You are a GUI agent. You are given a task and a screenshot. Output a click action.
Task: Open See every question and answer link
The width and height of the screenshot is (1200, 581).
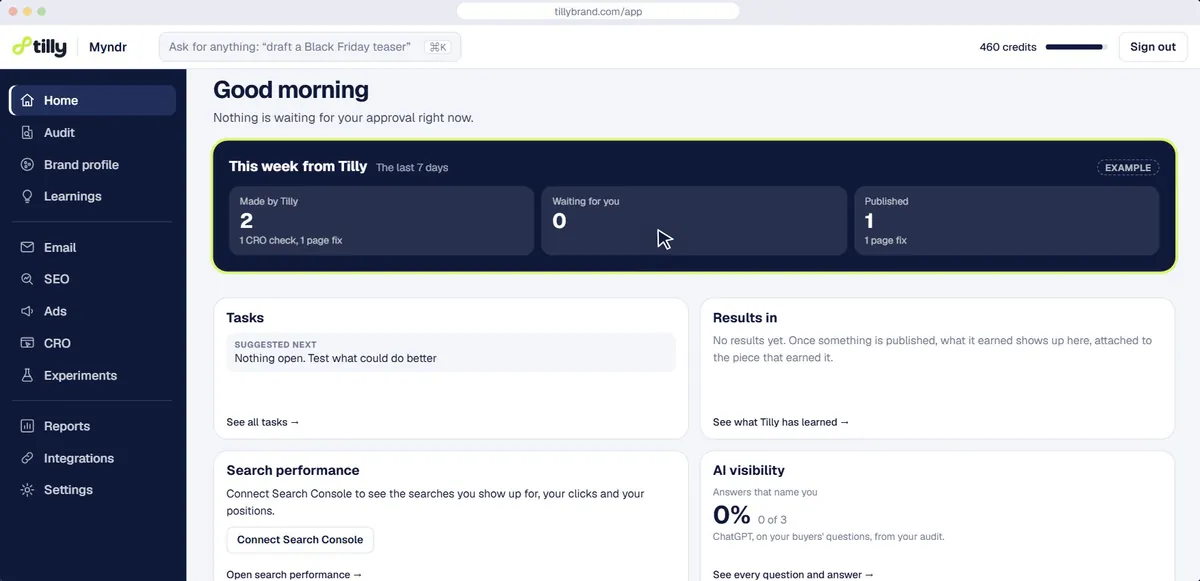(x=793, y=575)
